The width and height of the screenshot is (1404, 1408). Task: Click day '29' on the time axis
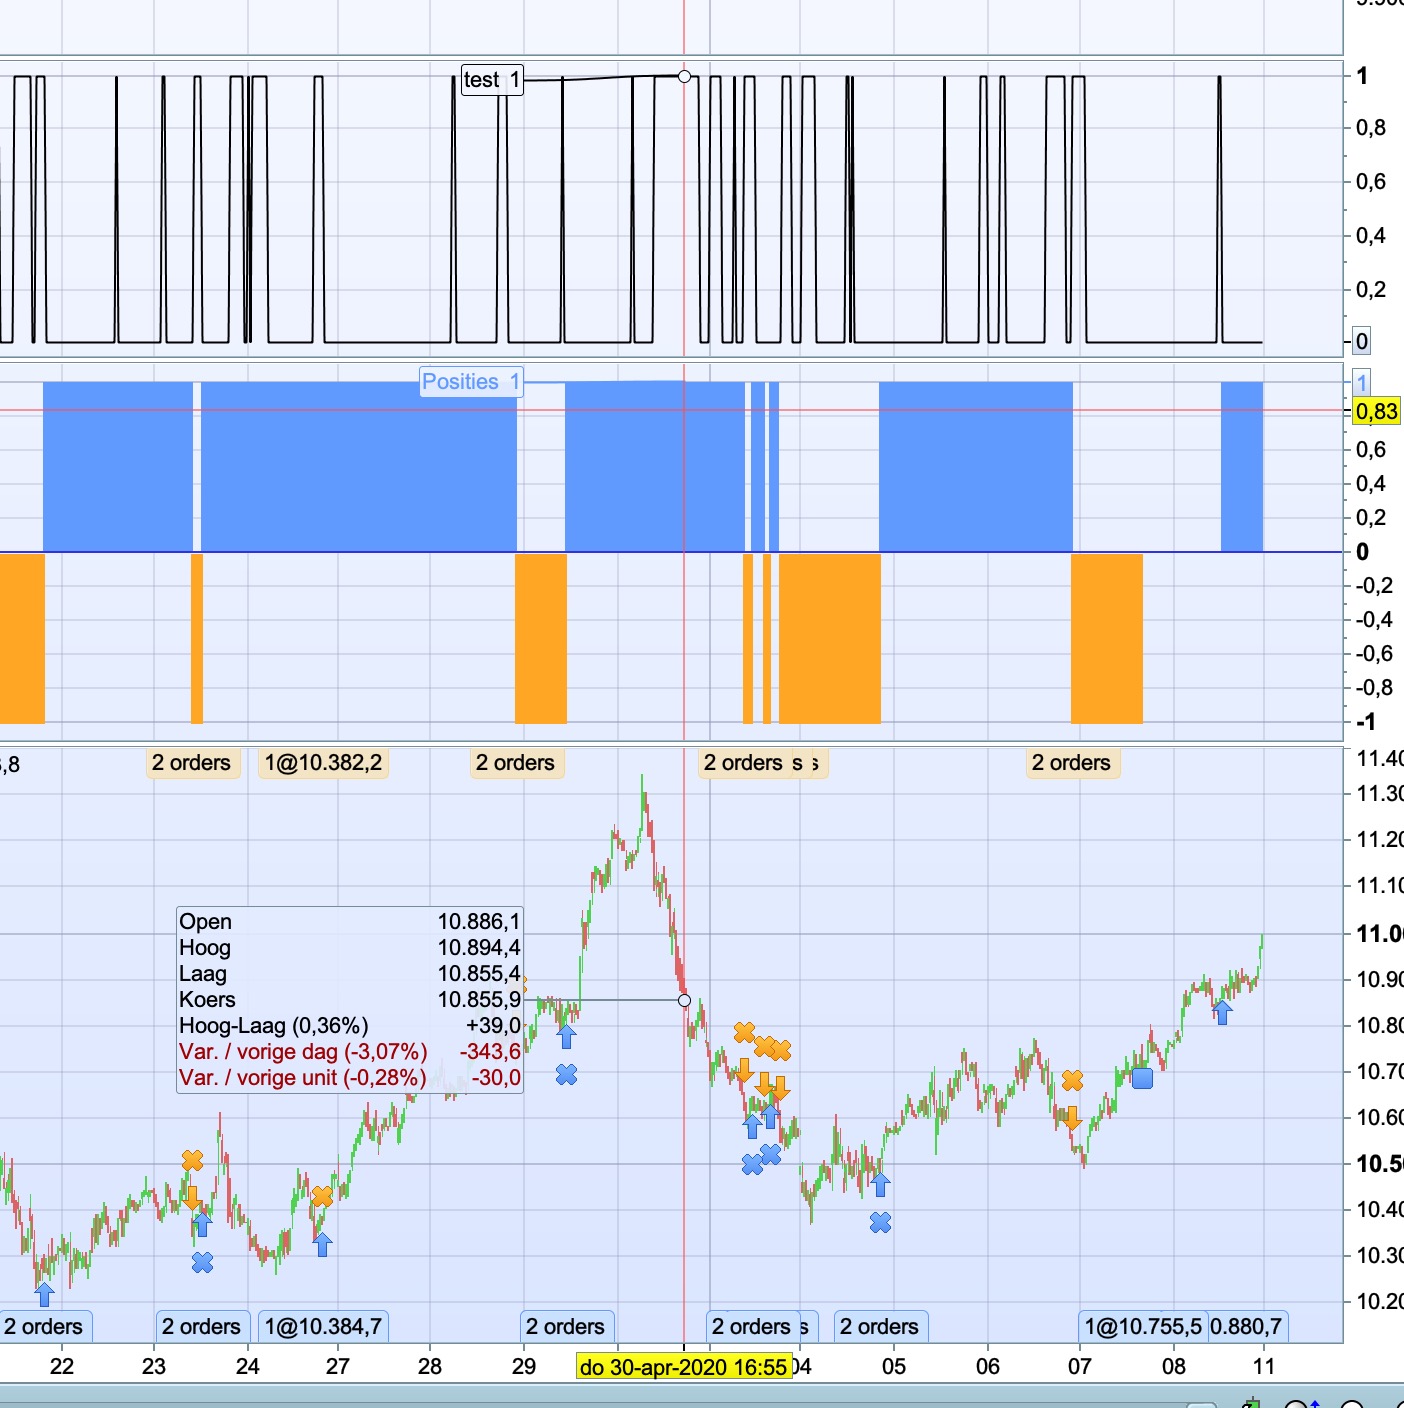pos(524,1367)
